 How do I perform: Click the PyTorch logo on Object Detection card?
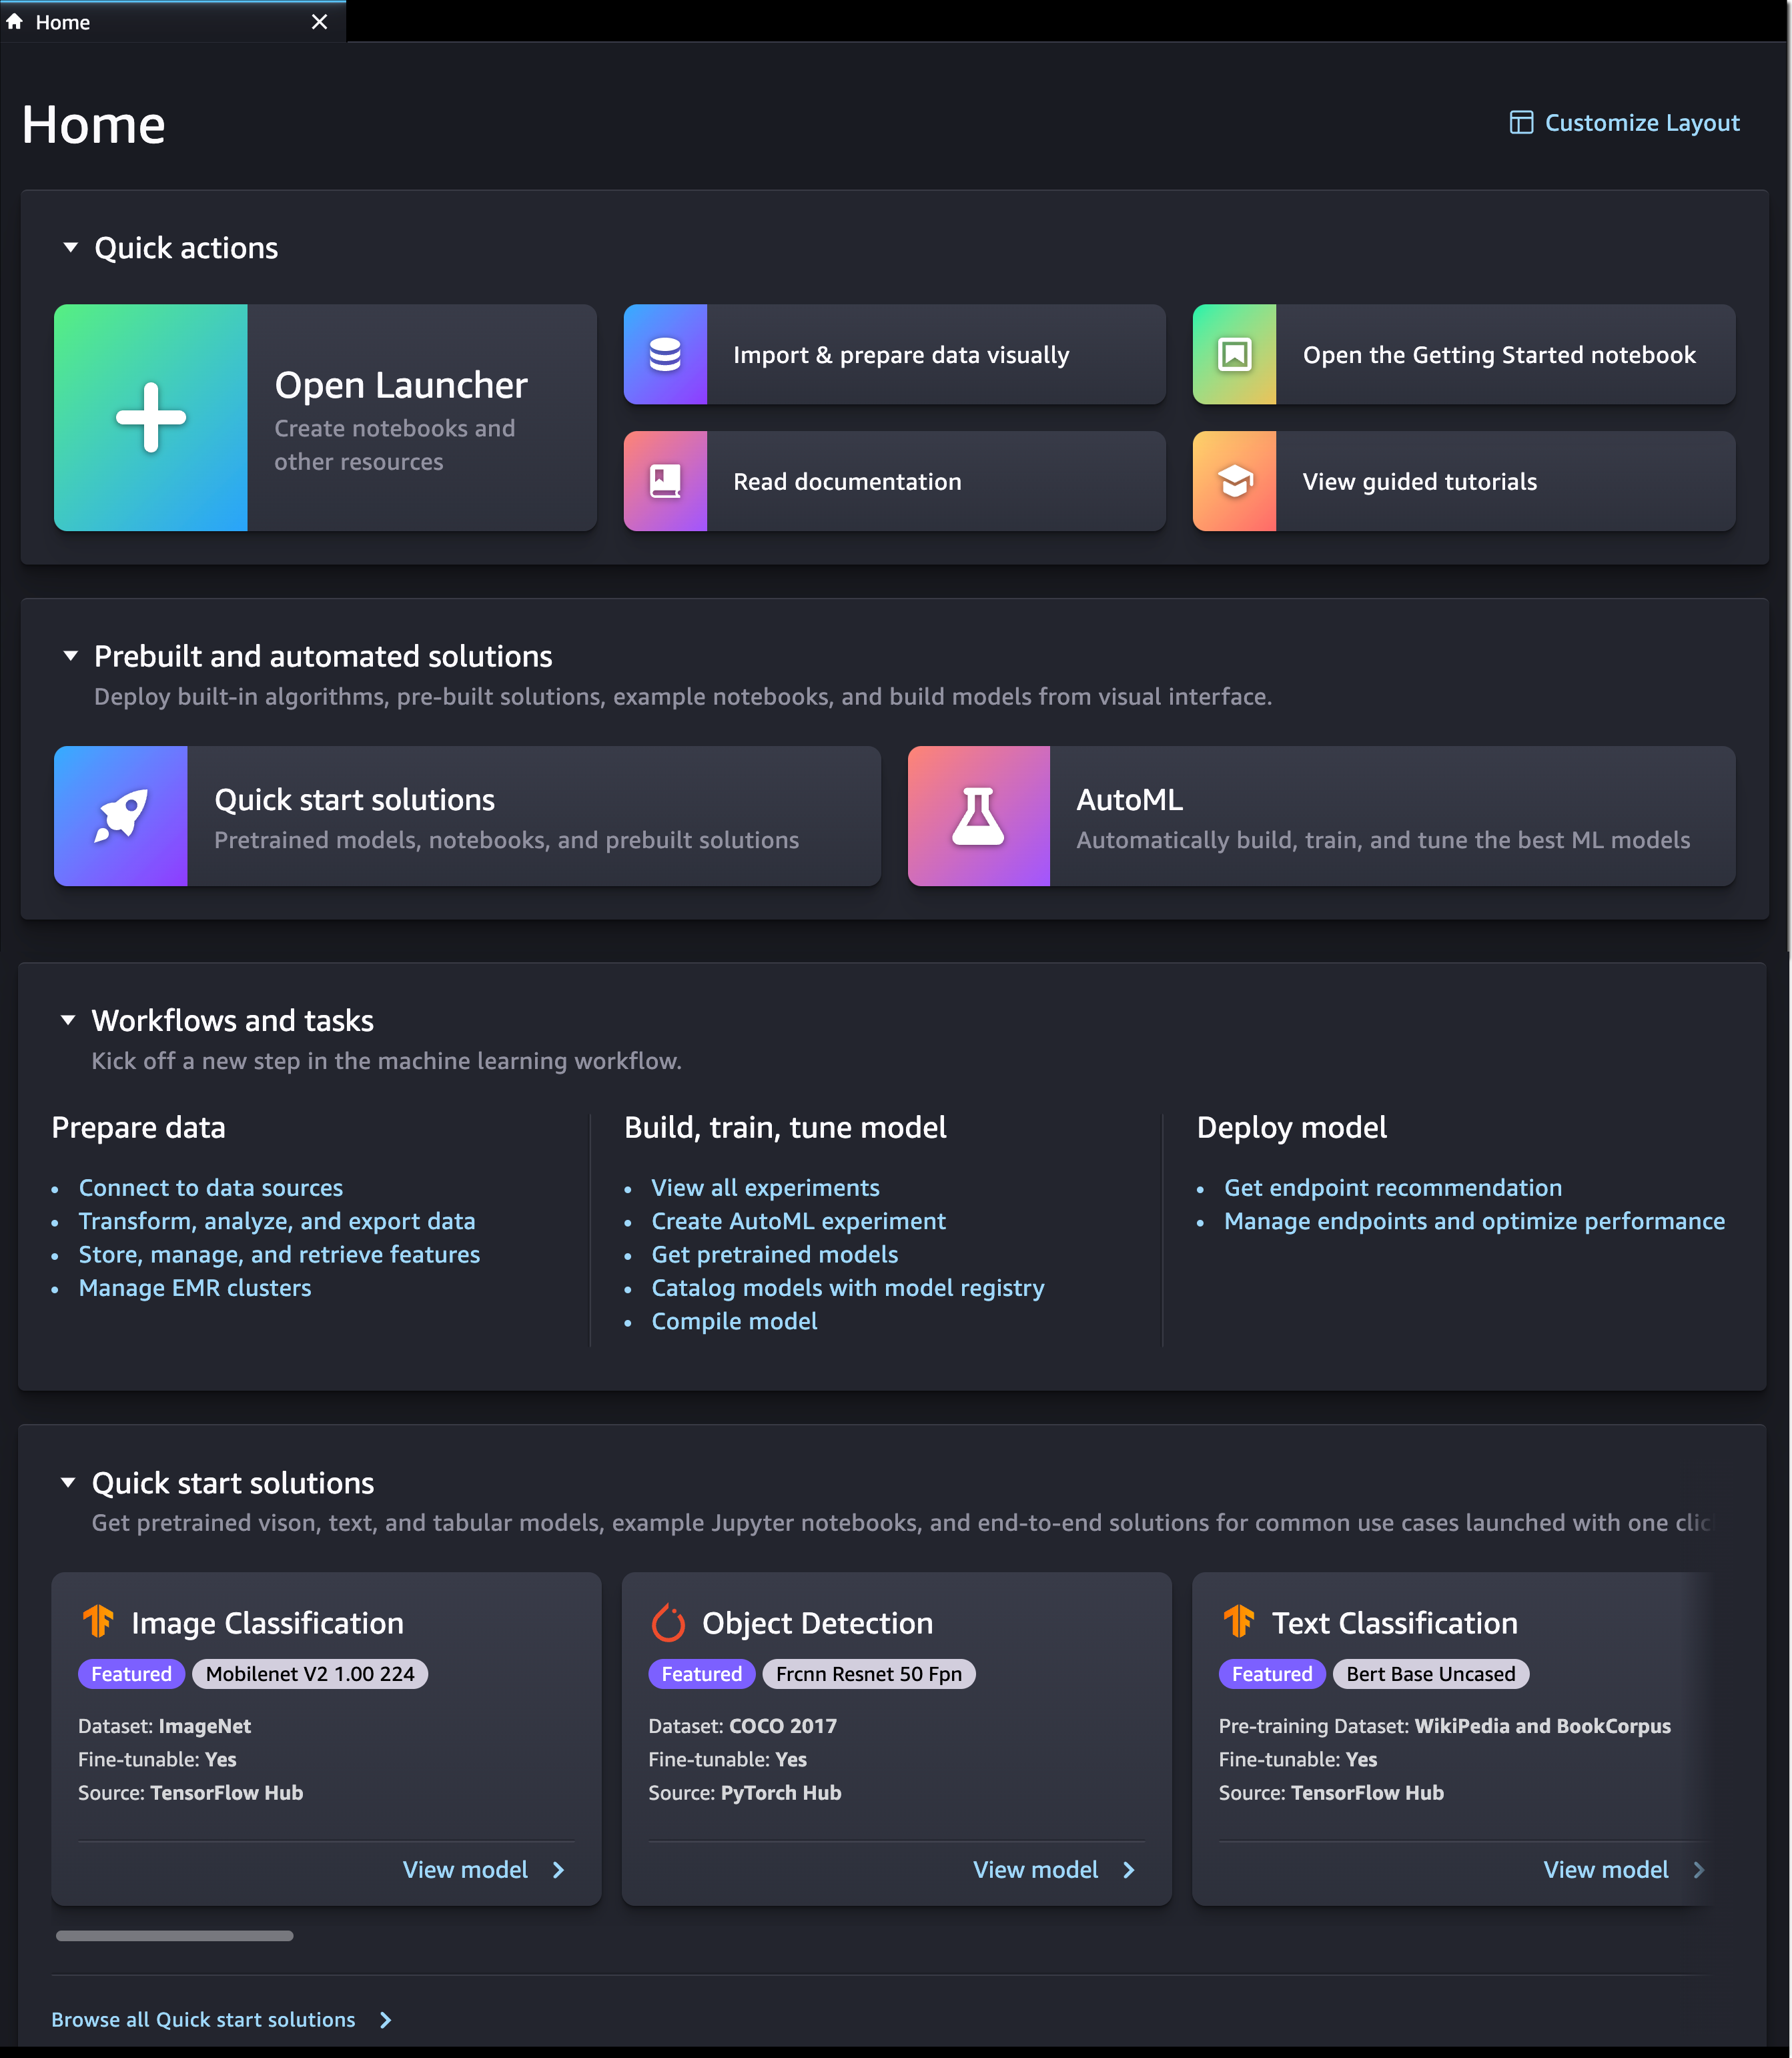(x=668, y=1622)
